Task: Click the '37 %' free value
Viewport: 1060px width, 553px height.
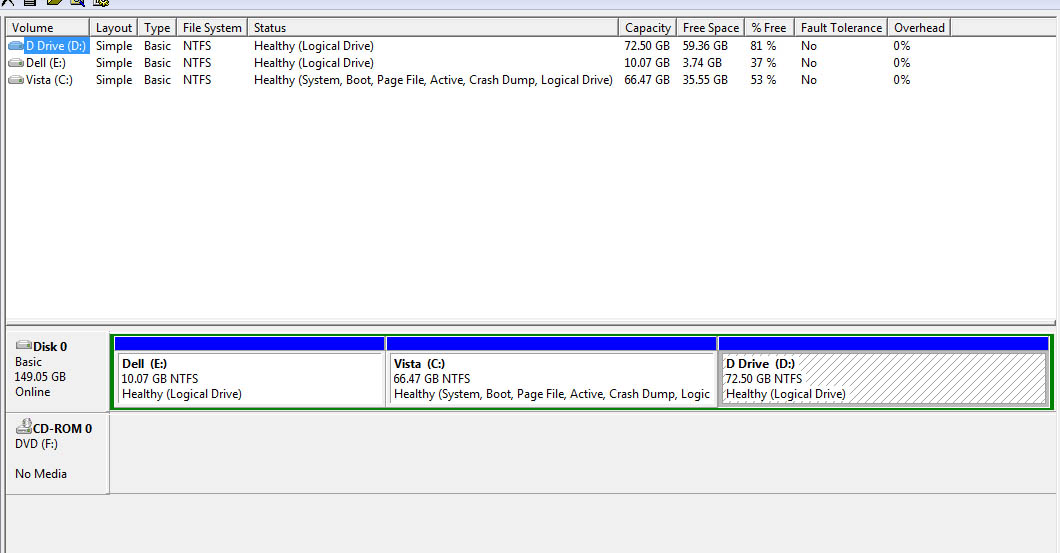Action: tap(763, 63)
